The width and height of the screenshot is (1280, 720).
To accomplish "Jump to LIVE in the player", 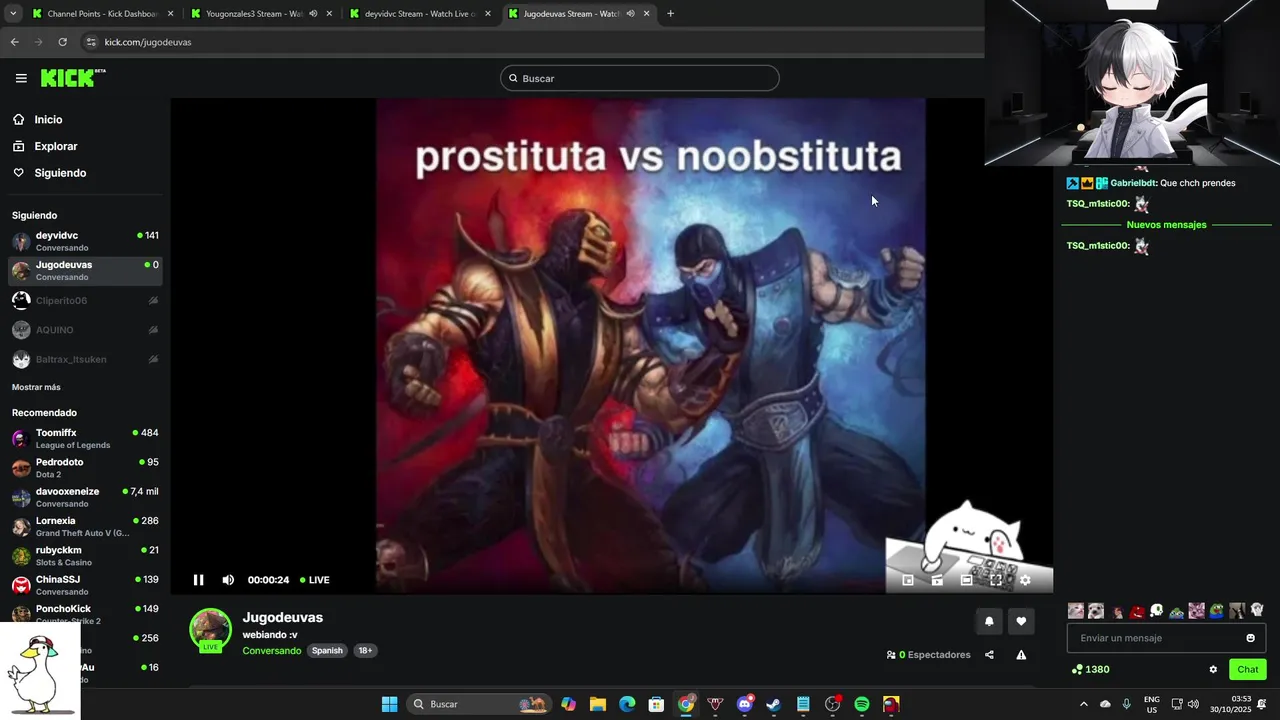I will coord(315,580).
